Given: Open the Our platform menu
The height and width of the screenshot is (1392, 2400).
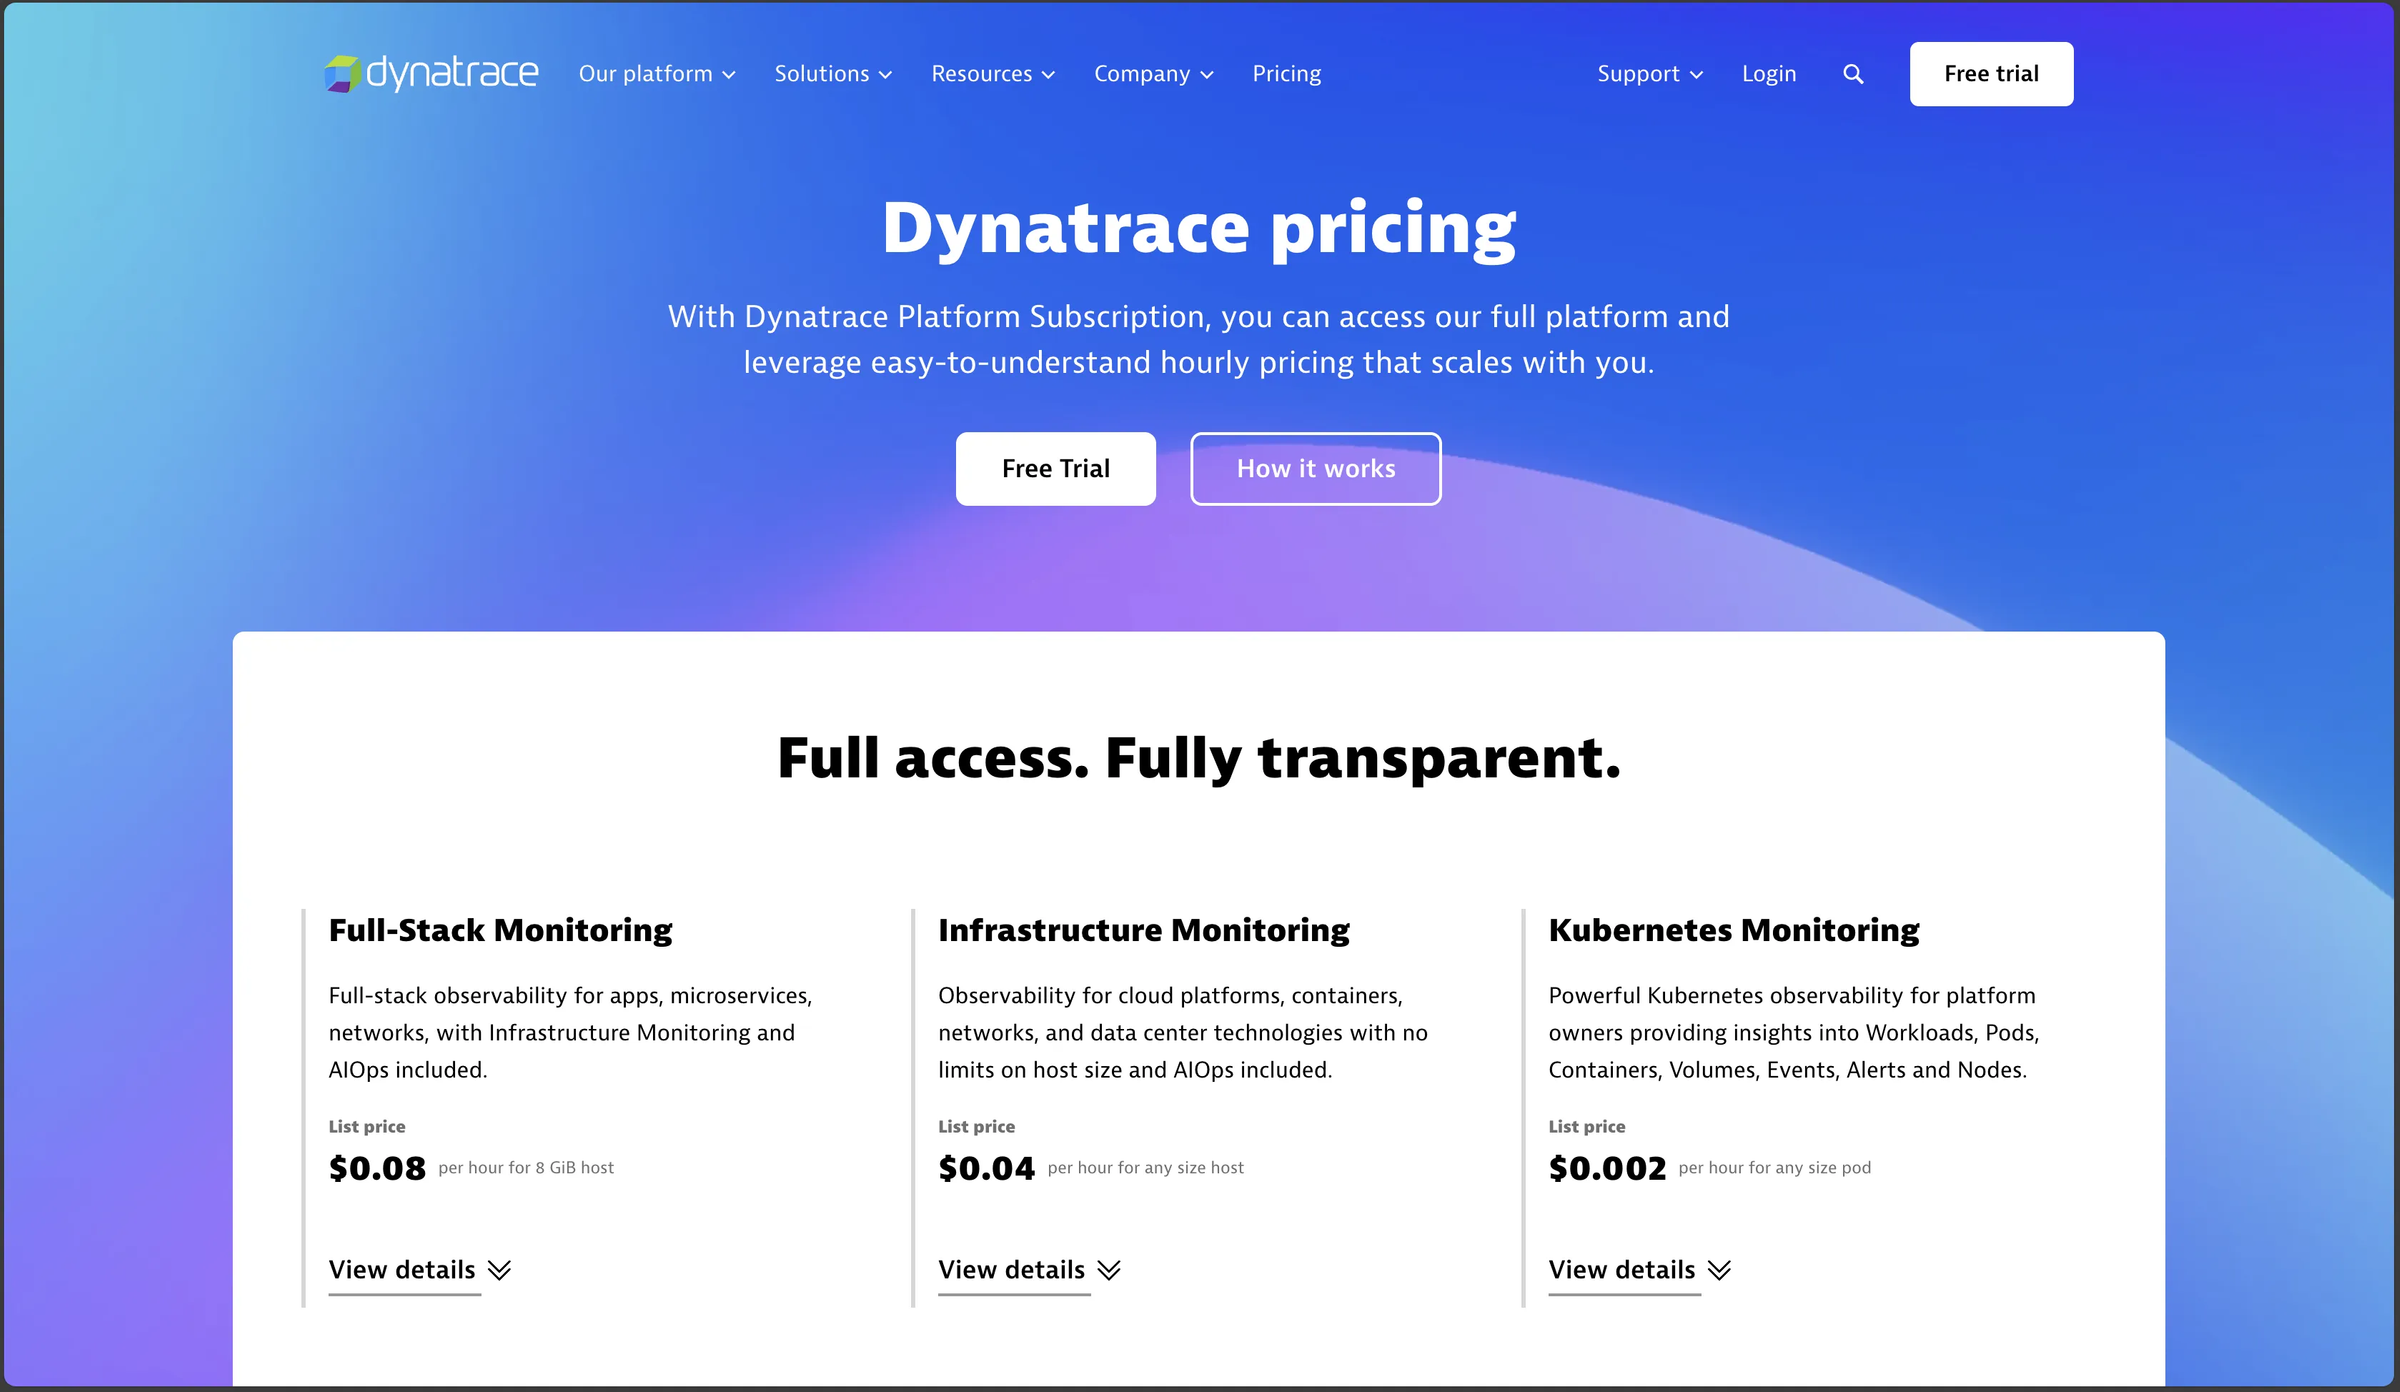Looking at the screenshot, I should pos(645,73).
